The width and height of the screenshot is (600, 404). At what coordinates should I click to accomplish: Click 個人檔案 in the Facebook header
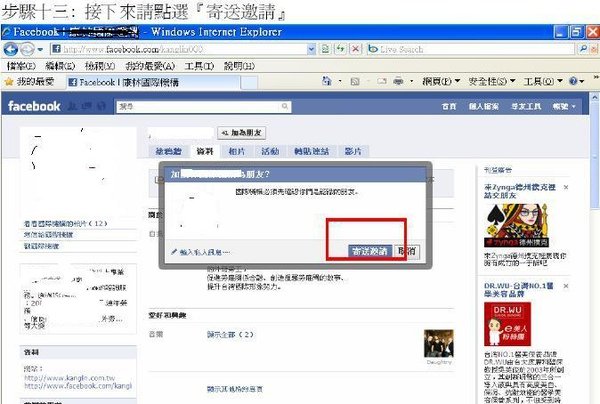pos(484,106)
